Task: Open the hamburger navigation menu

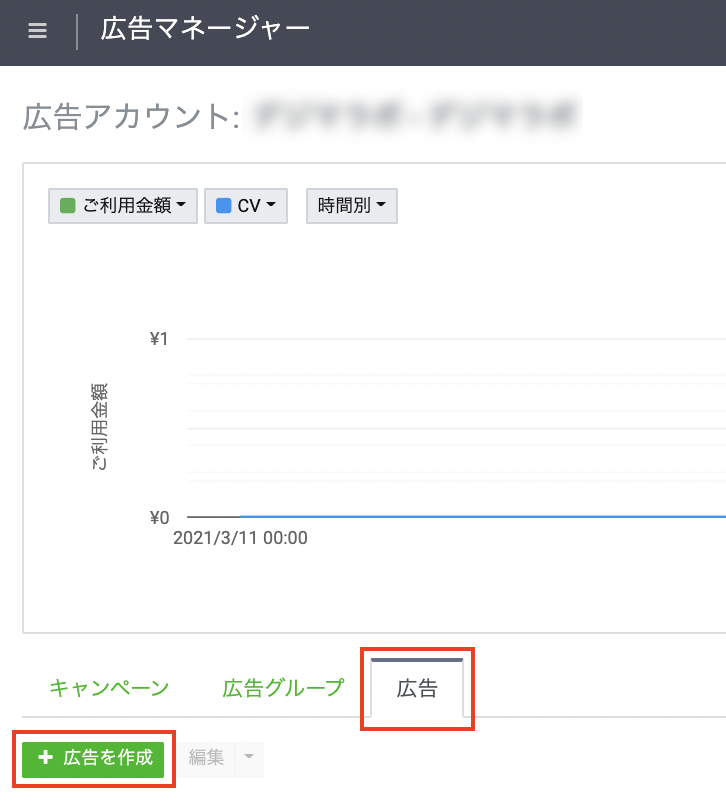Action: (37, 31)
